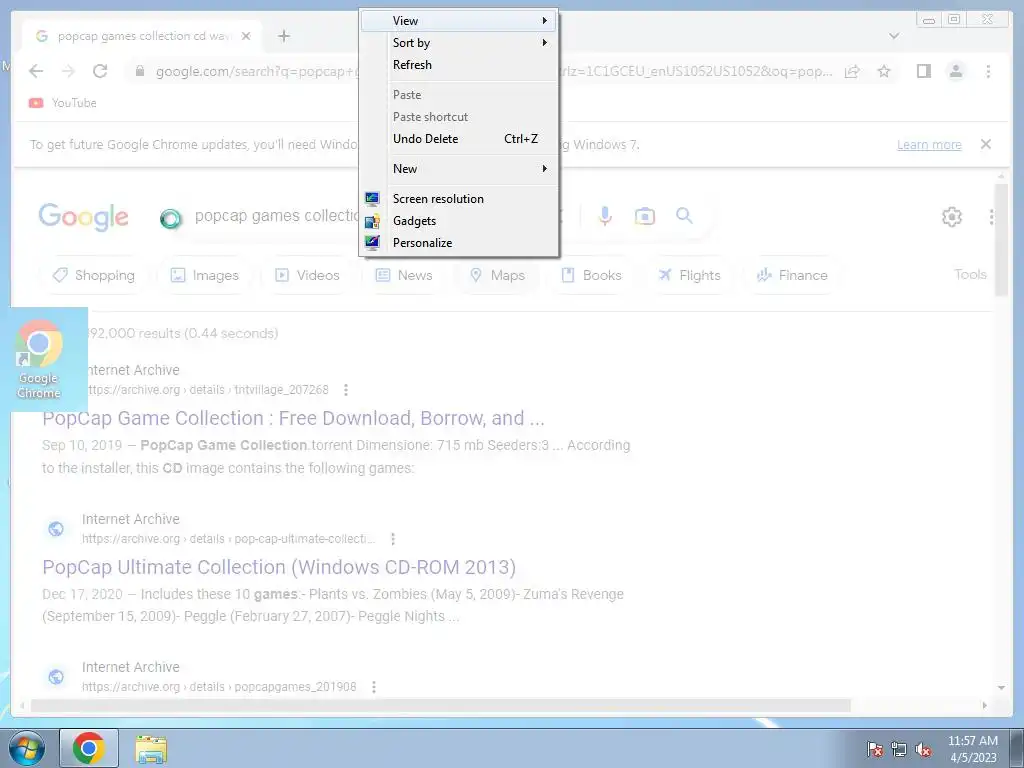
Task: Open PopCap Game Collection result link
Action: [293, 418]
